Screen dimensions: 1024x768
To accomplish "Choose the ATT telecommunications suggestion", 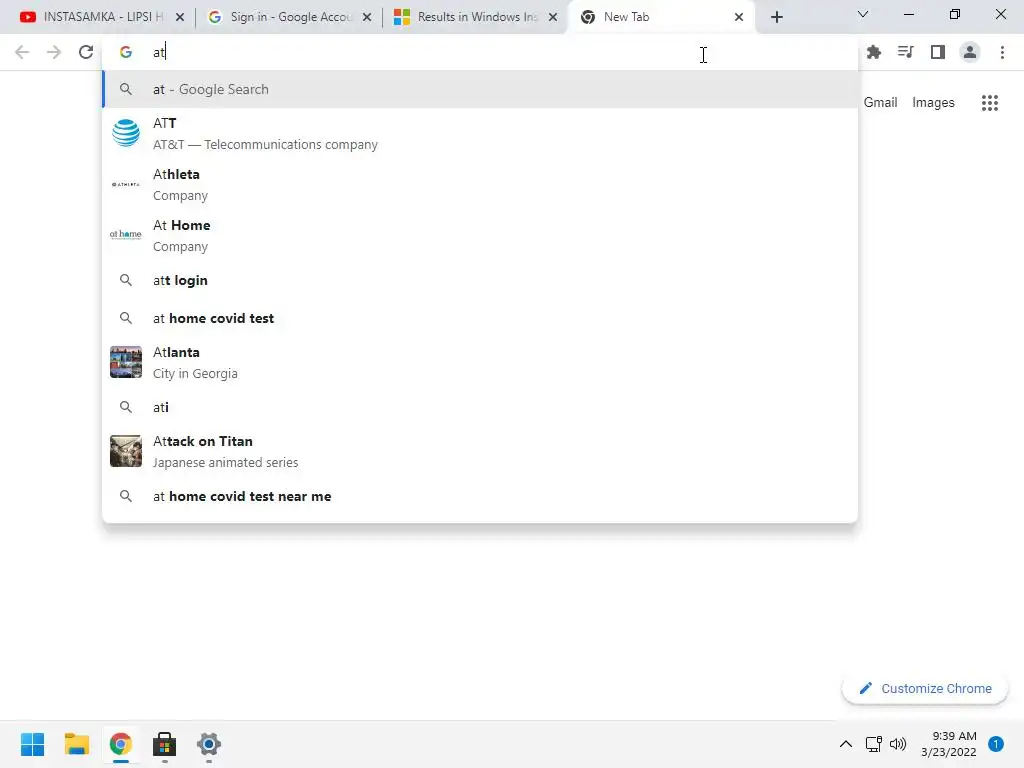I will pos(480,133).
